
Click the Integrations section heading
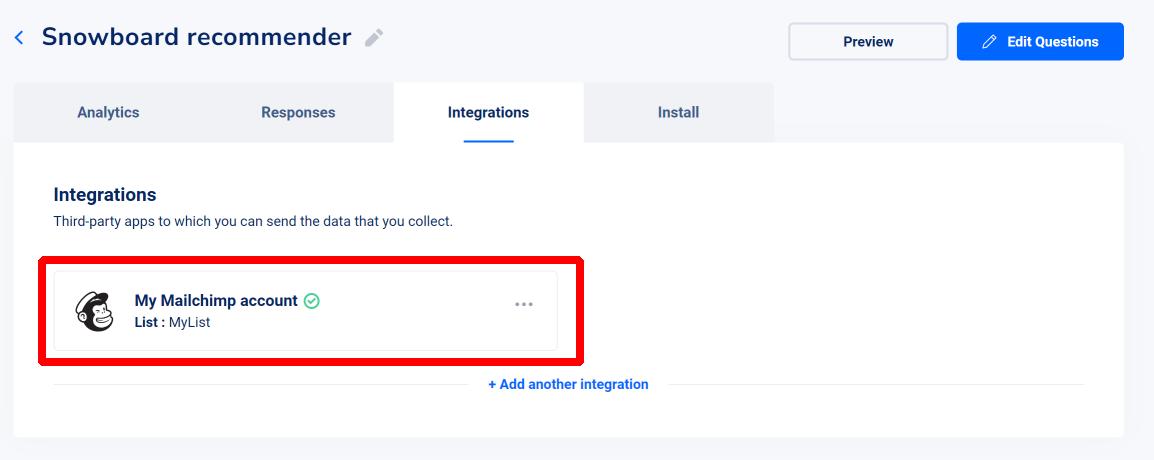point(105,195)
